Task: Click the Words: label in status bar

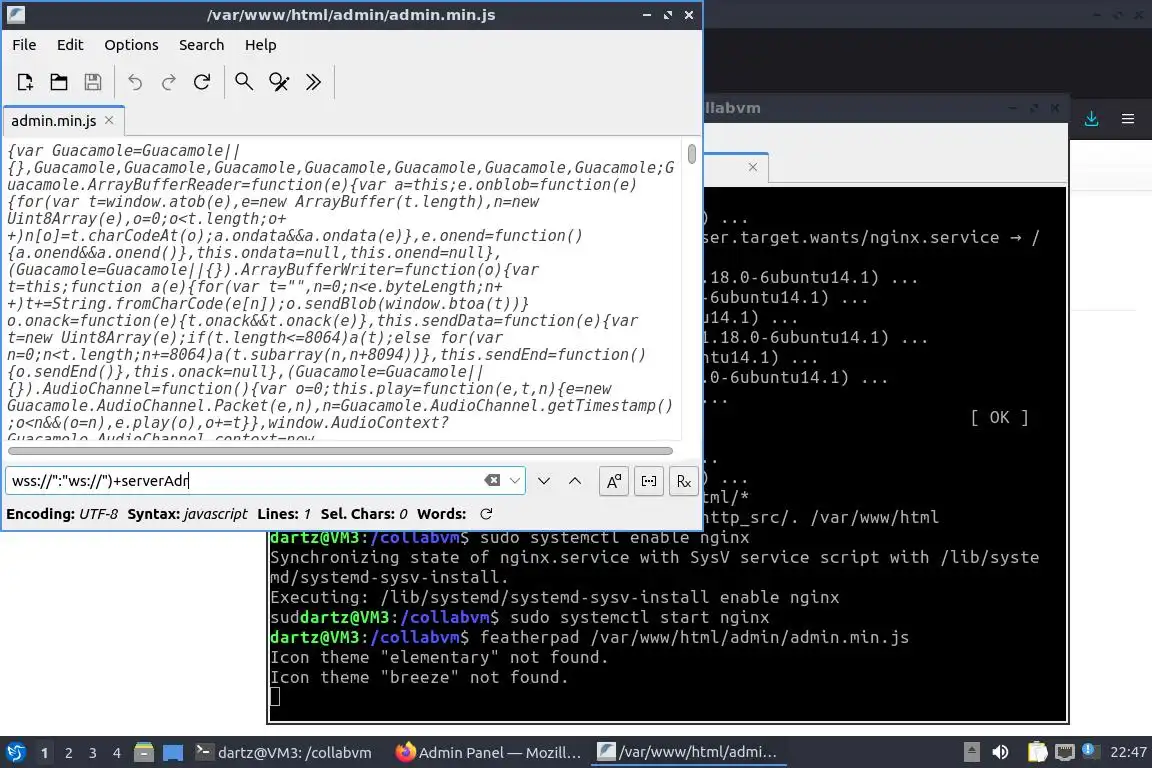Action: coord(442,514)
